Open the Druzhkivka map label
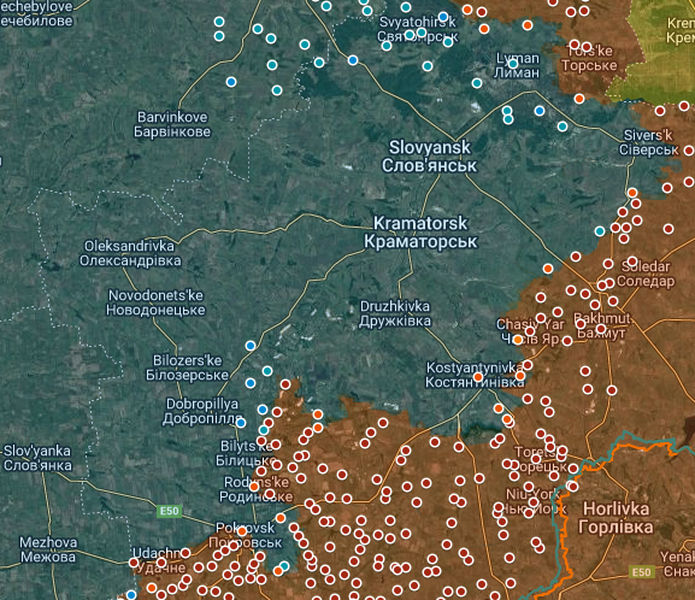This screenshot has width=695, height=600. (394, 313)
